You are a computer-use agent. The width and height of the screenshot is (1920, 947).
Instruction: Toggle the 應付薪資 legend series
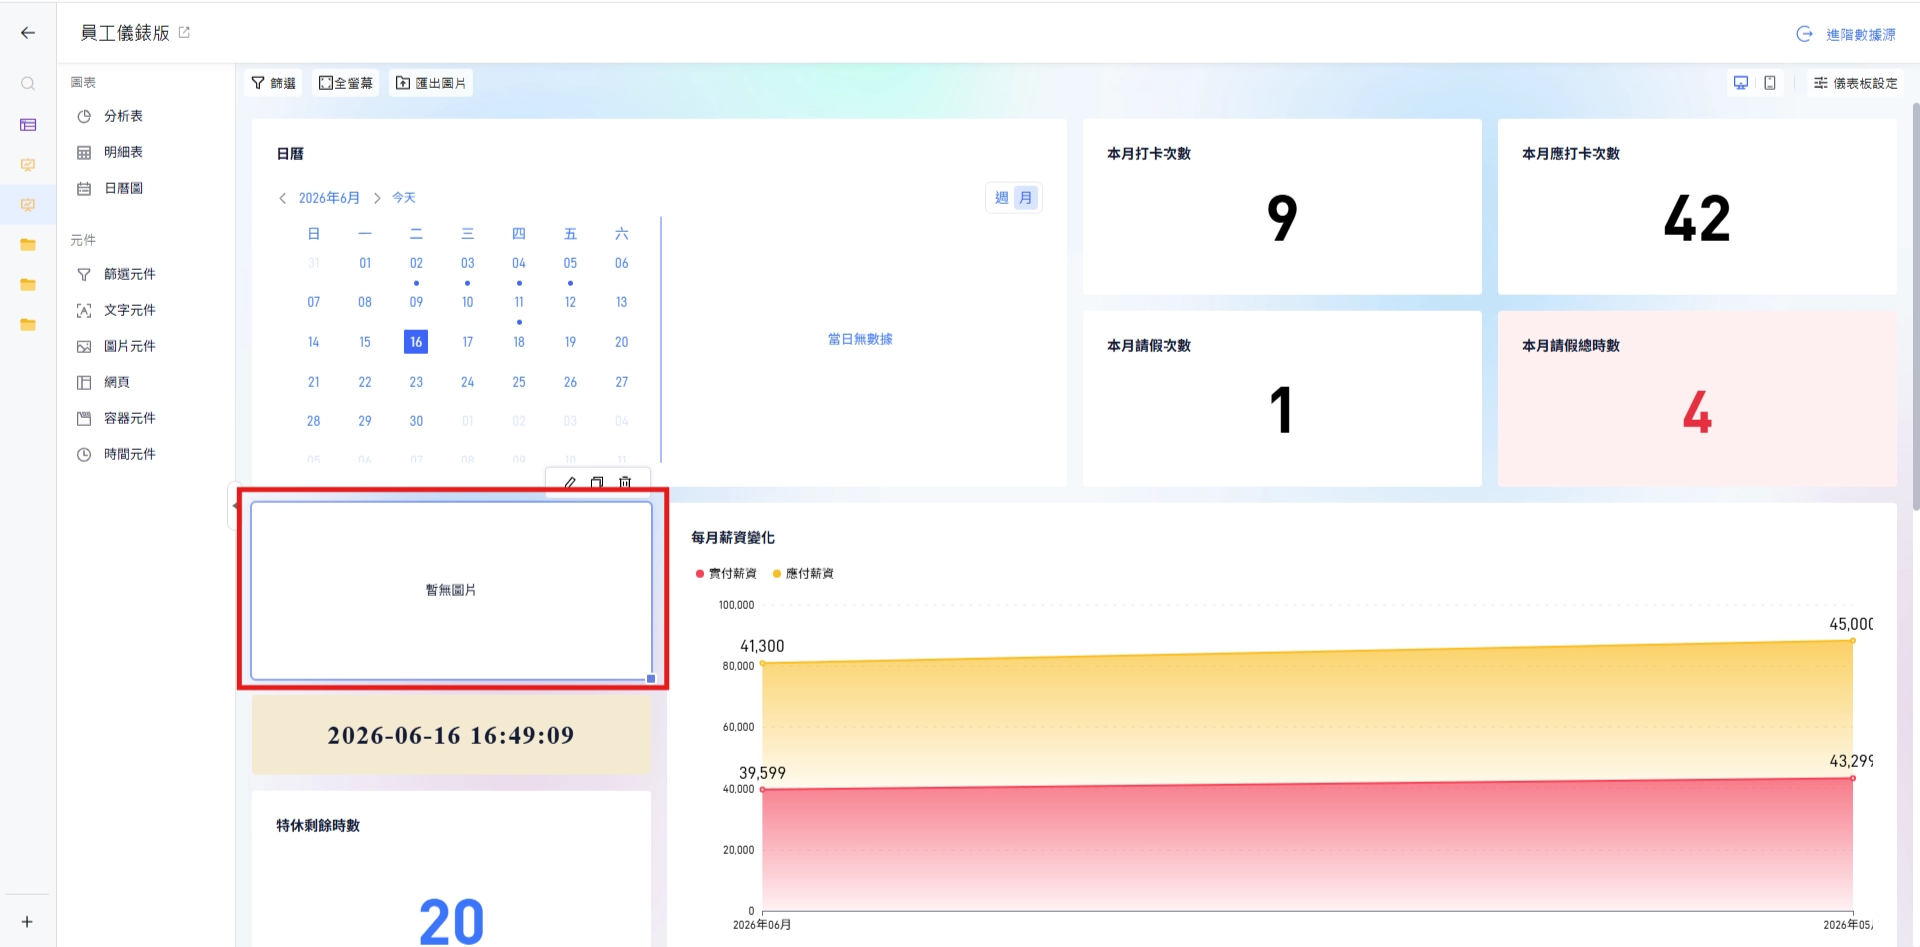click(803, 574)
